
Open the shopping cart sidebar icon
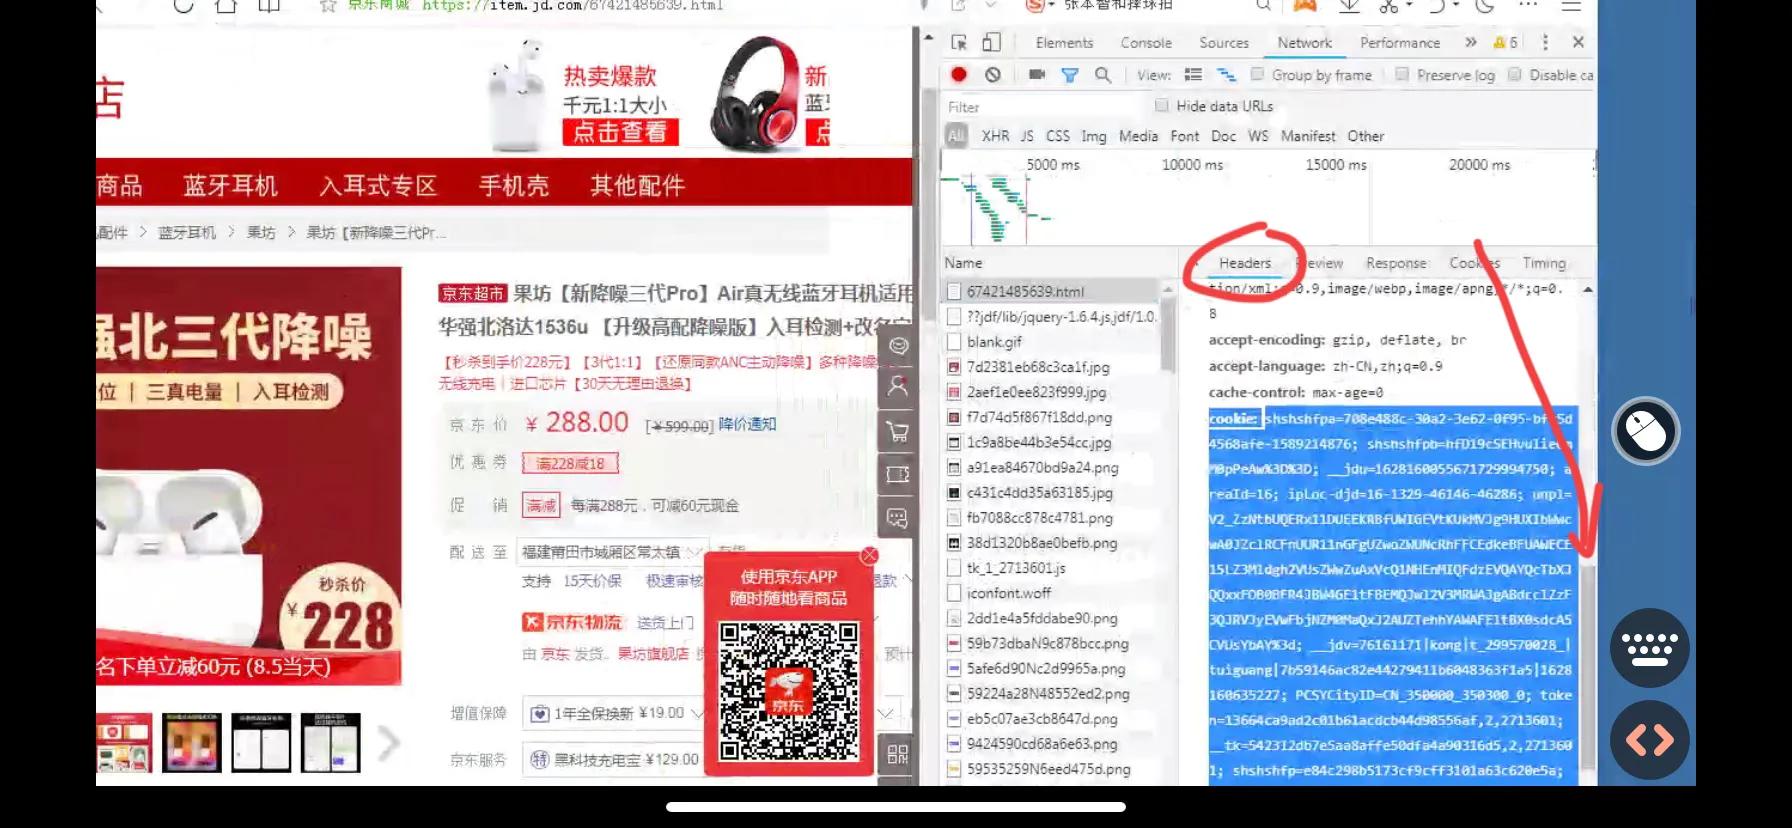click(898, 431)
